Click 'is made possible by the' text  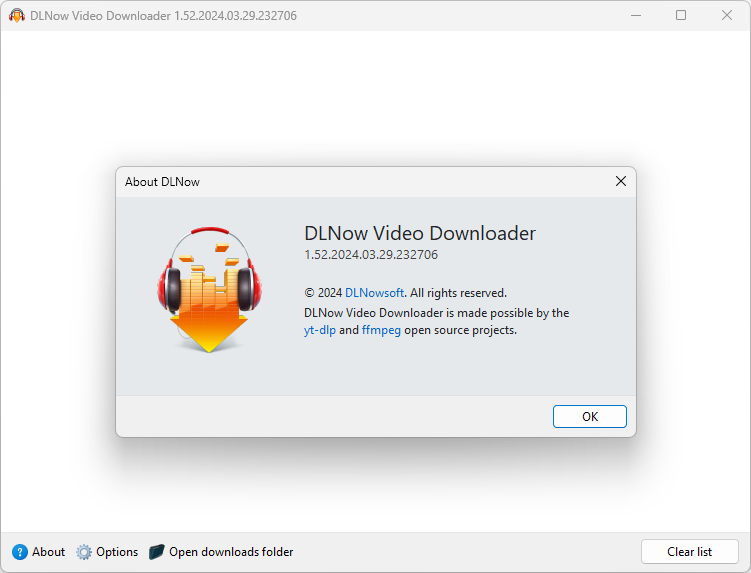click(x=508, y=313)
